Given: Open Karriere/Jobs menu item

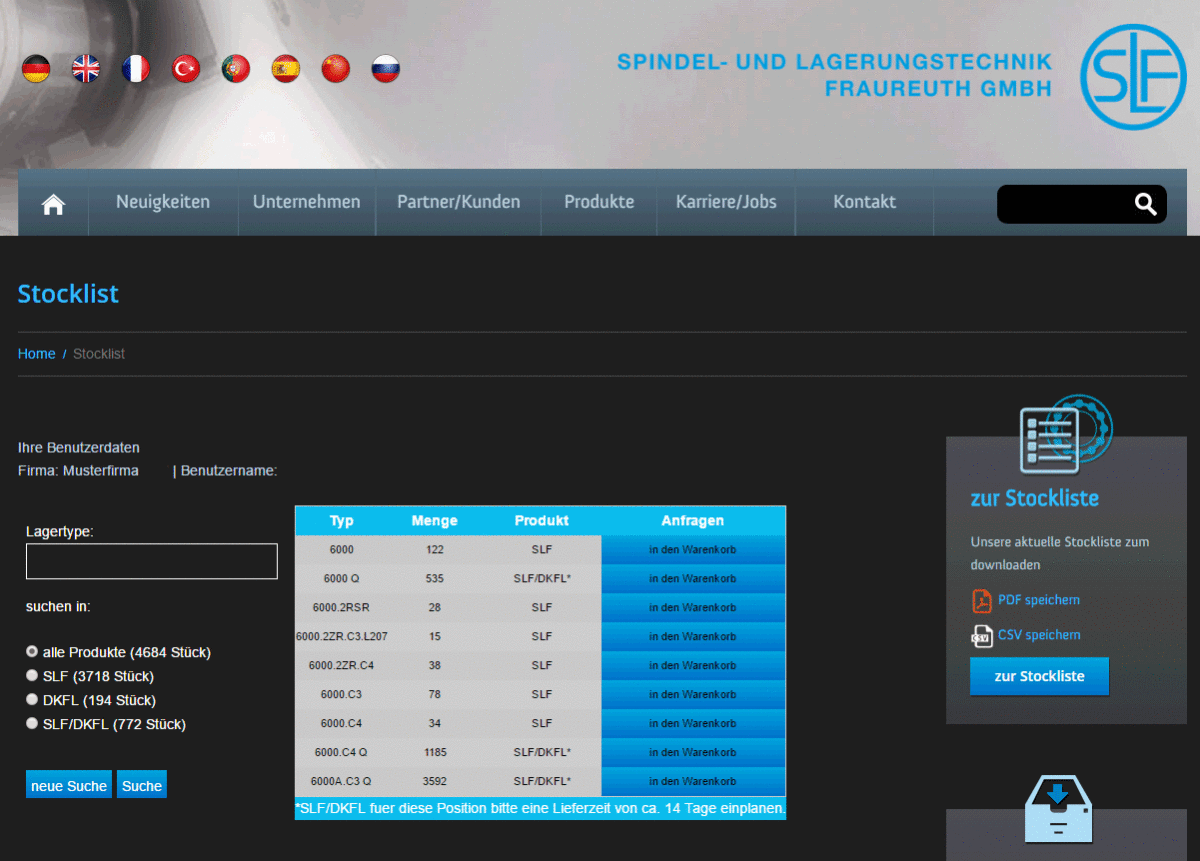Looking at the screenshot, I should pos(726,202).
